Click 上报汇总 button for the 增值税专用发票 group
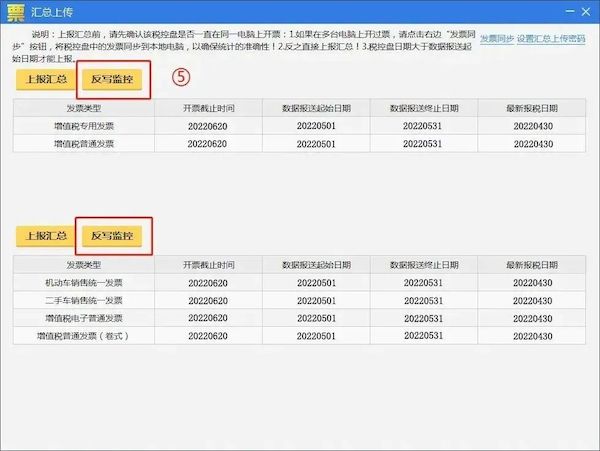Image resolution: width=600 pixels, height=451 pixels. pyautogui.click(x=46, y=80)
